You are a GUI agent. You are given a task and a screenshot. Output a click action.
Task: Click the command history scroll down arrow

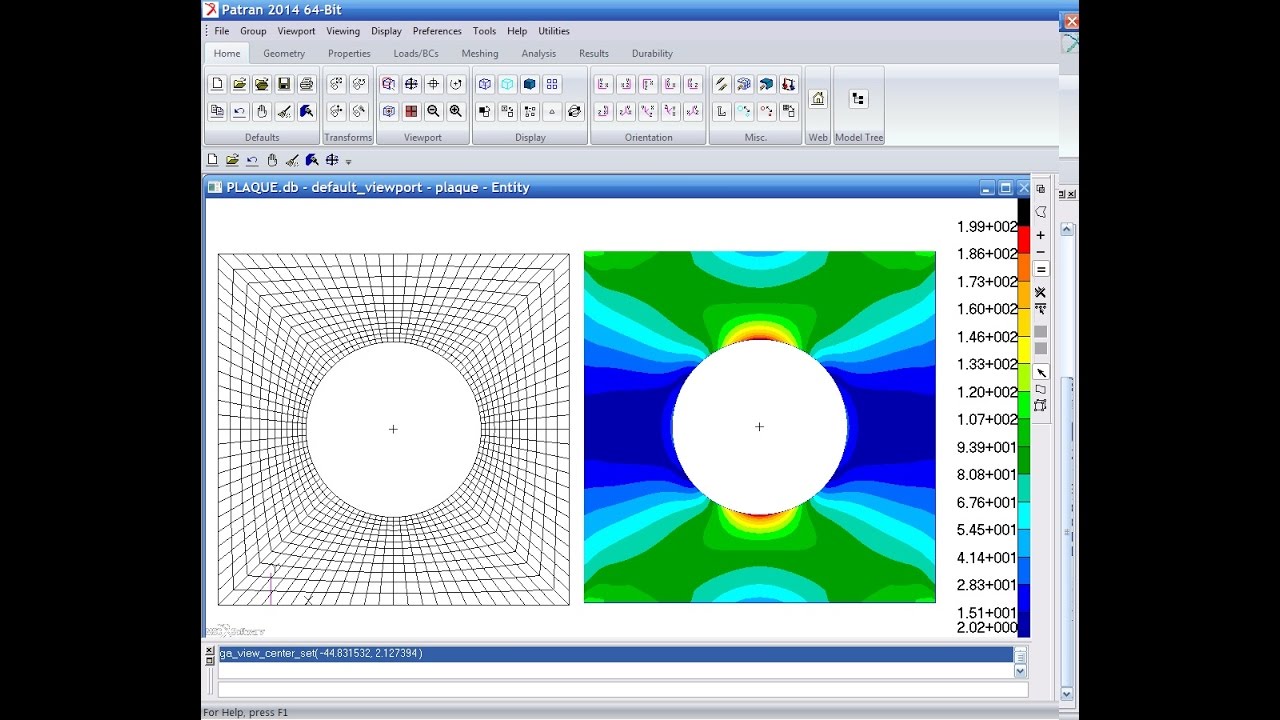tap(1020, 671)
